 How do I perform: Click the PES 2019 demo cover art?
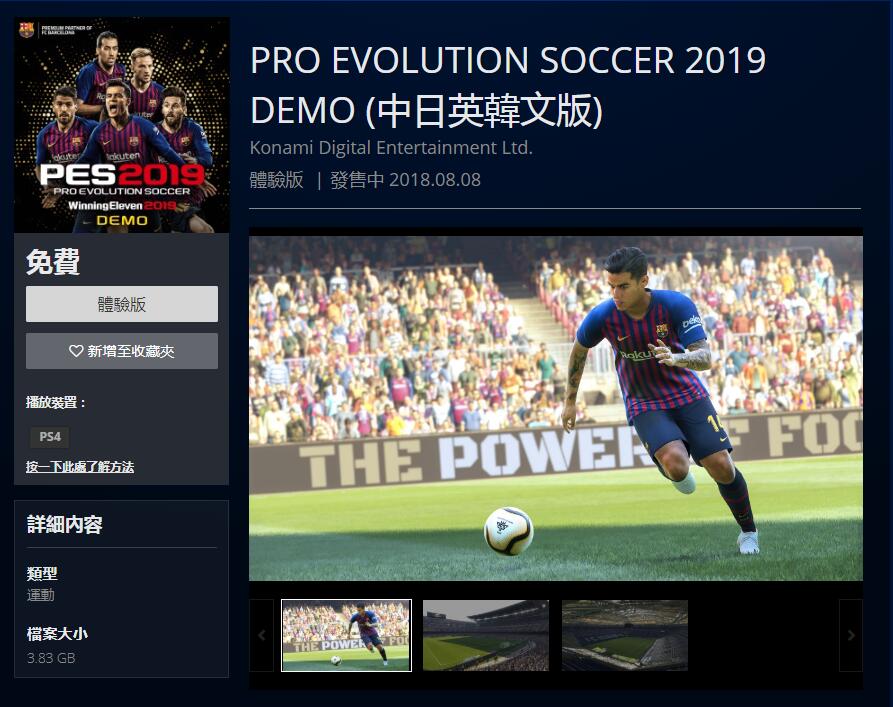(122, 125)
